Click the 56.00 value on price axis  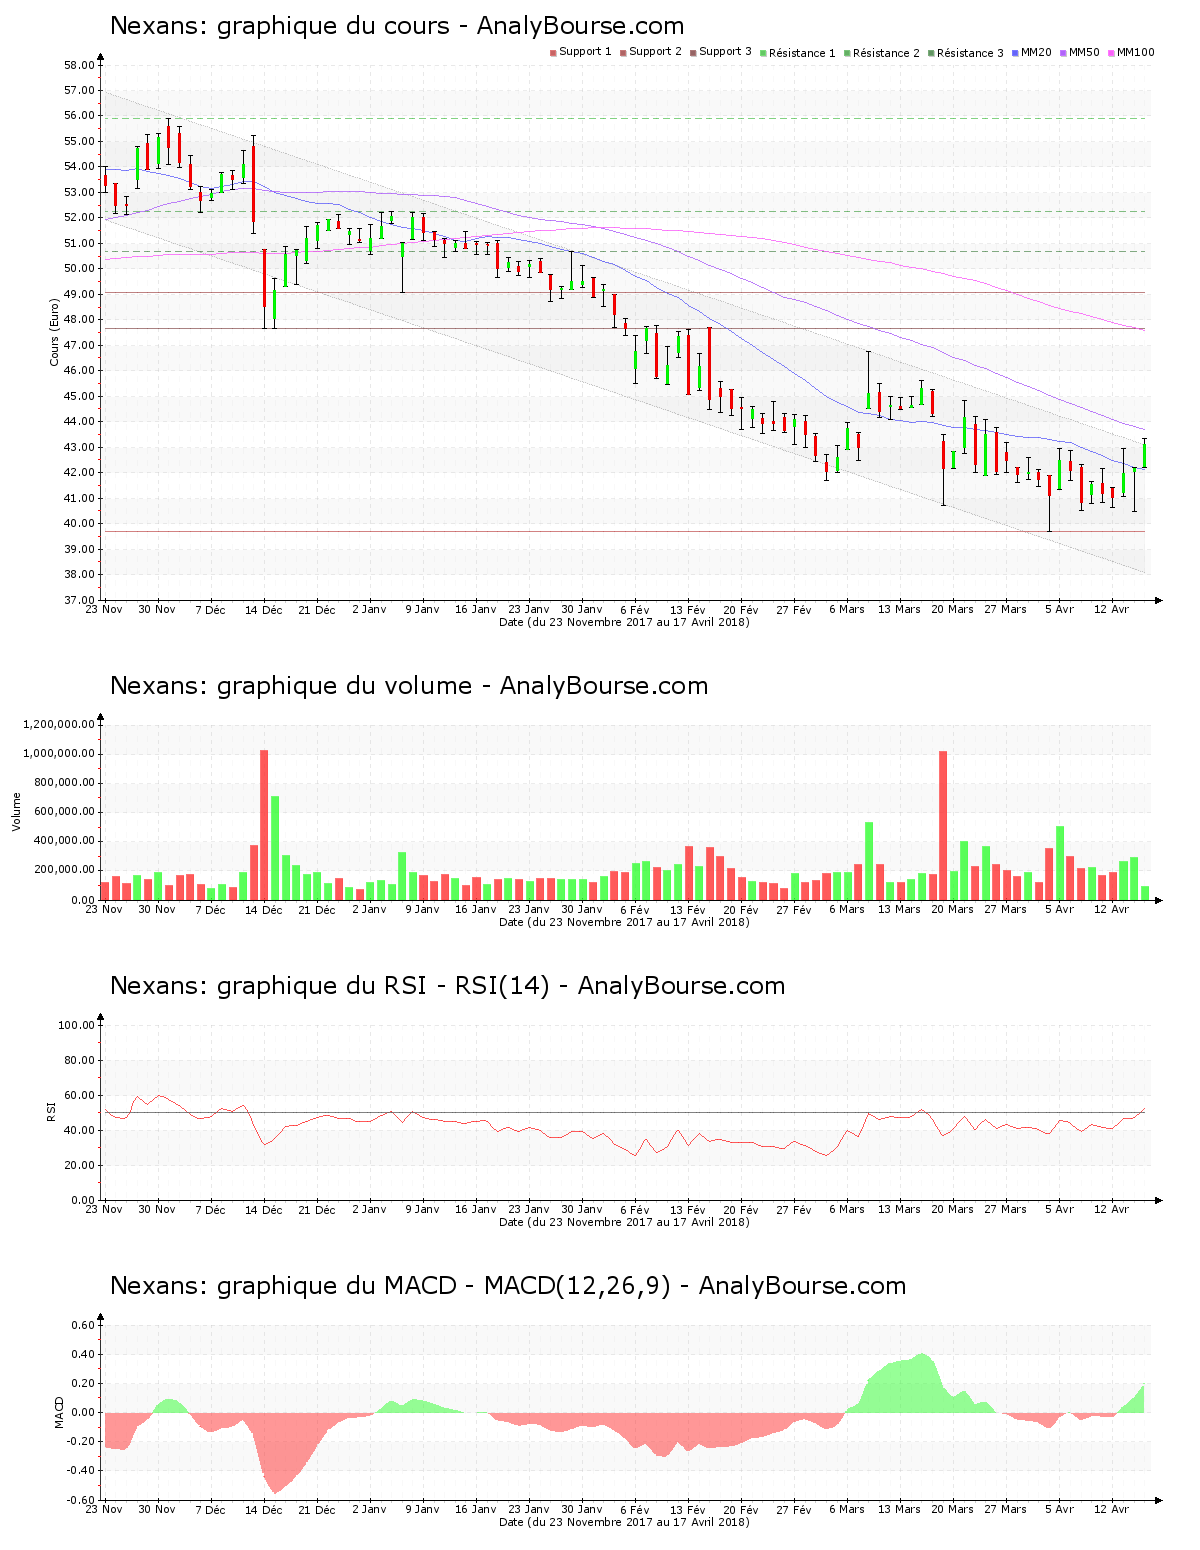(79, 116)
